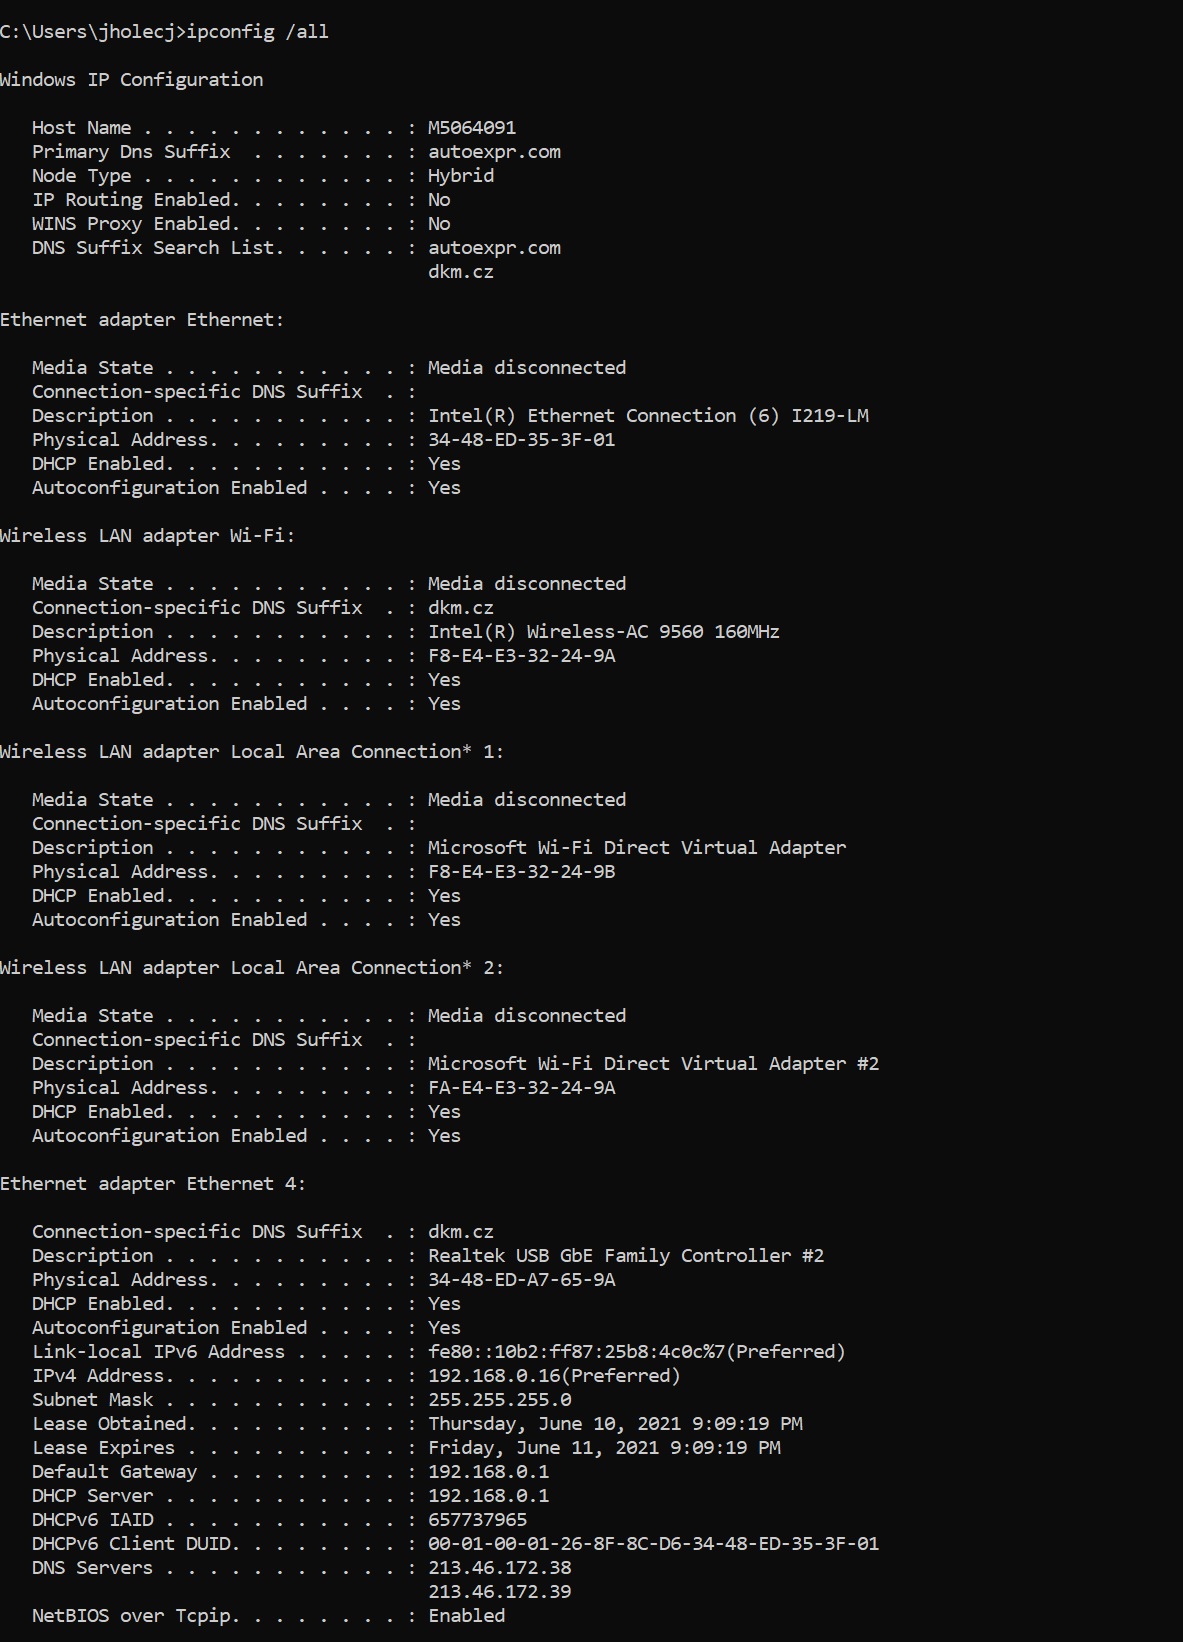Screen dimensions: 1183x1642
Task: Click the DNS server 213.46.172.39
Action: tap(499, 1592)
